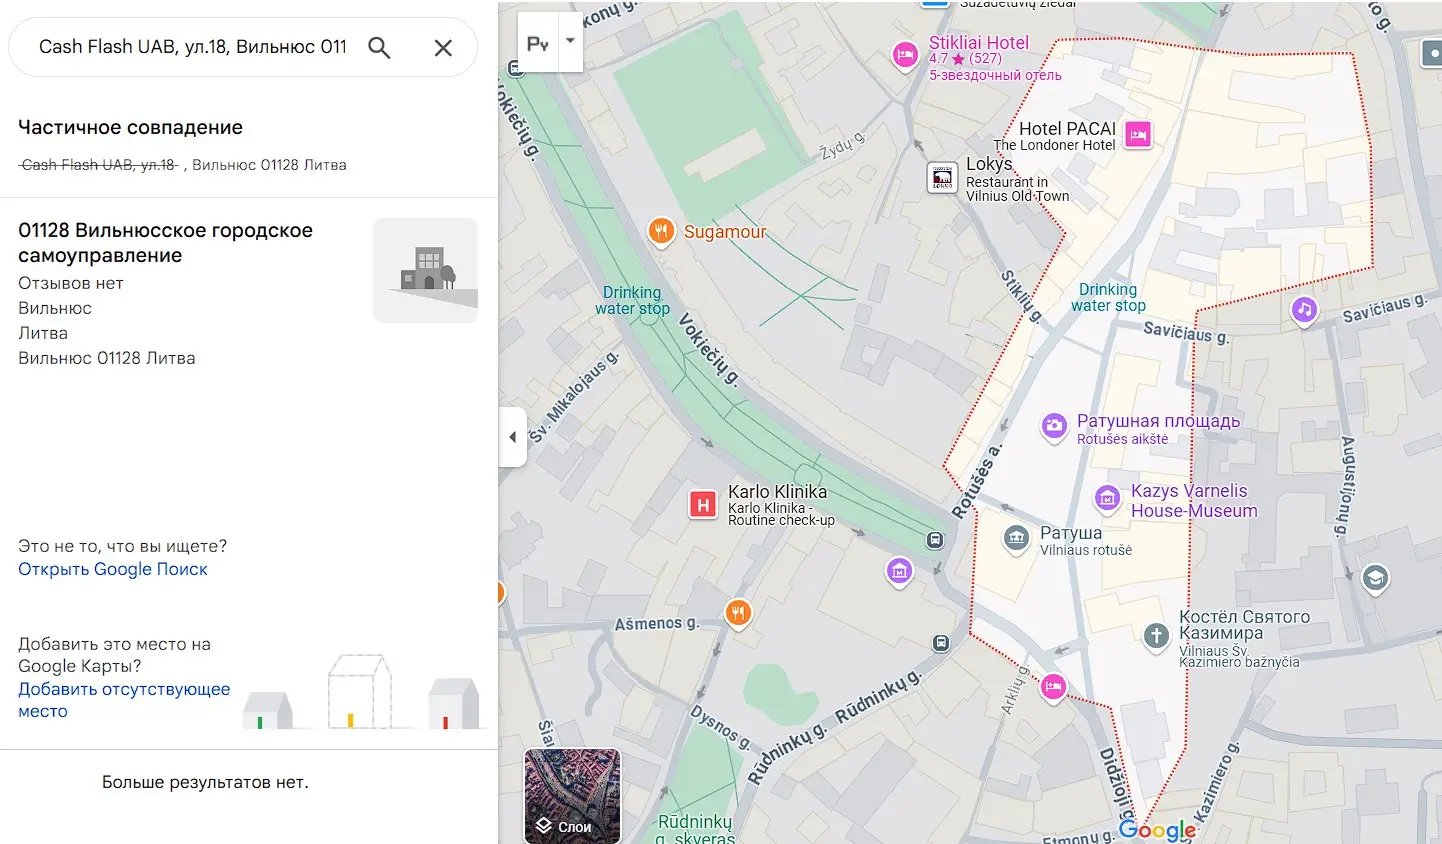
Task: Select the Karlo Klinika hospital icon
Action: click(703, 505)
